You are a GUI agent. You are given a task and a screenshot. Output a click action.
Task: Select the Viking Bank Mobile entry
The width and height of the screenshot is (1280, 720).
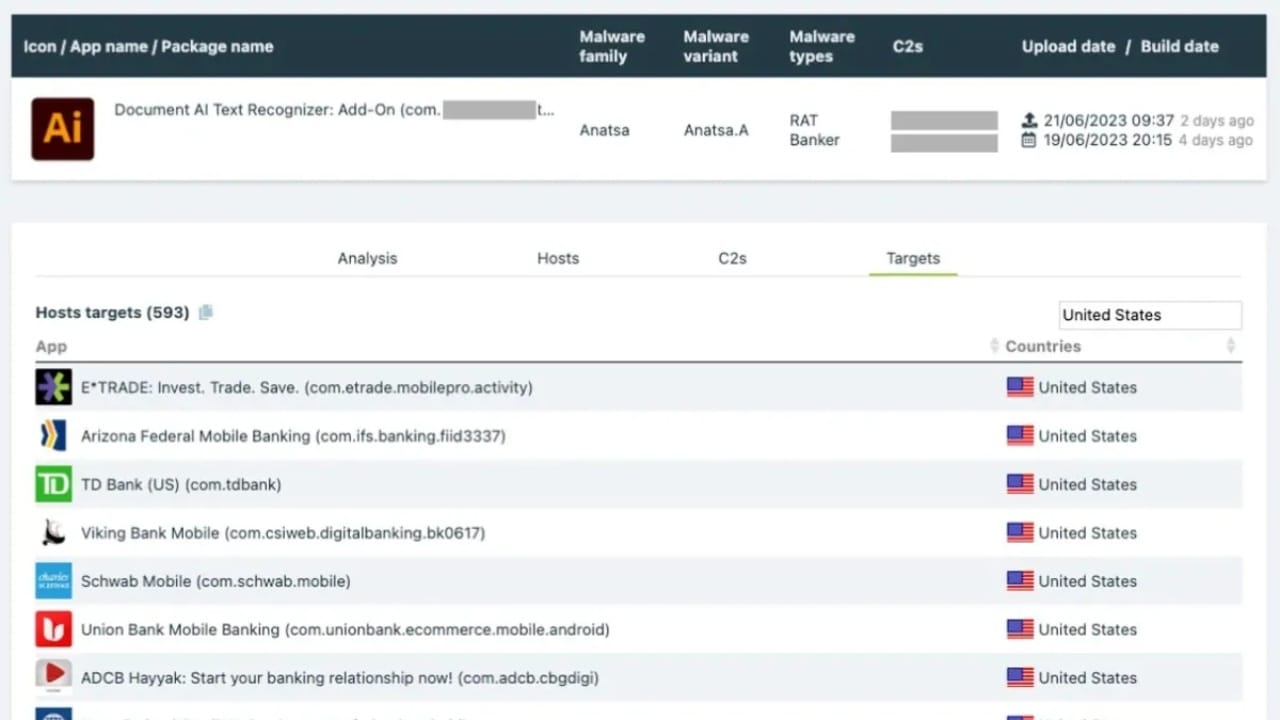tap(283, 533)
